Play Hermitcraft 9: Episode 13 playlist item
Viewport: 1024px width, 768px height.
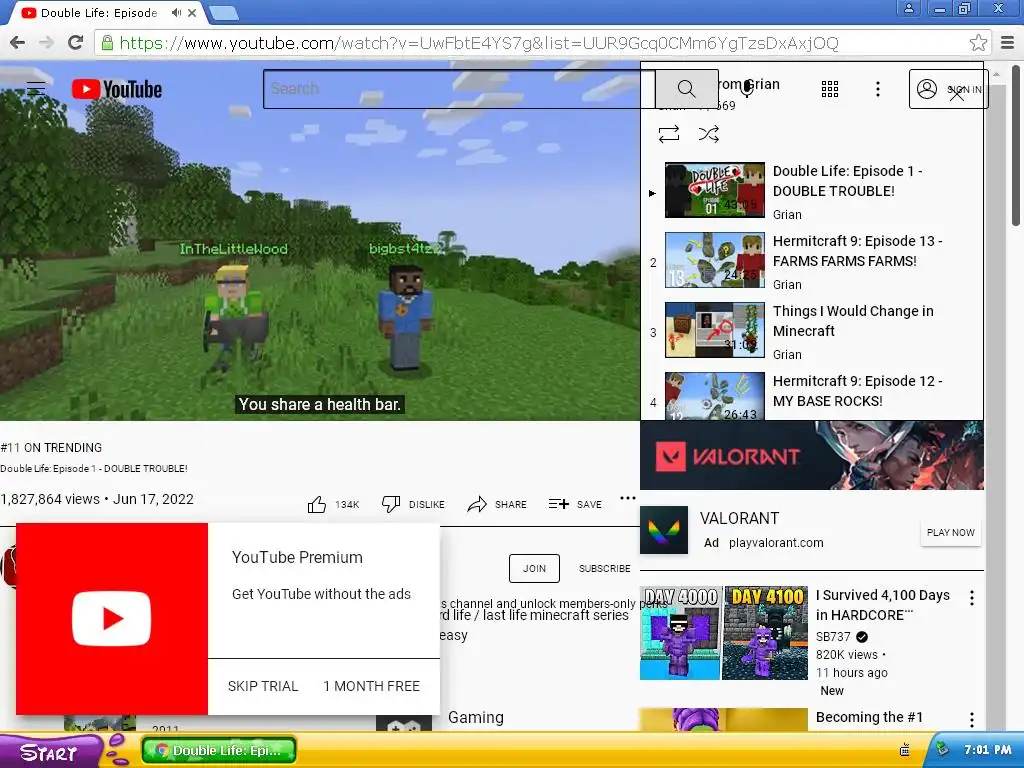[812, 261]
